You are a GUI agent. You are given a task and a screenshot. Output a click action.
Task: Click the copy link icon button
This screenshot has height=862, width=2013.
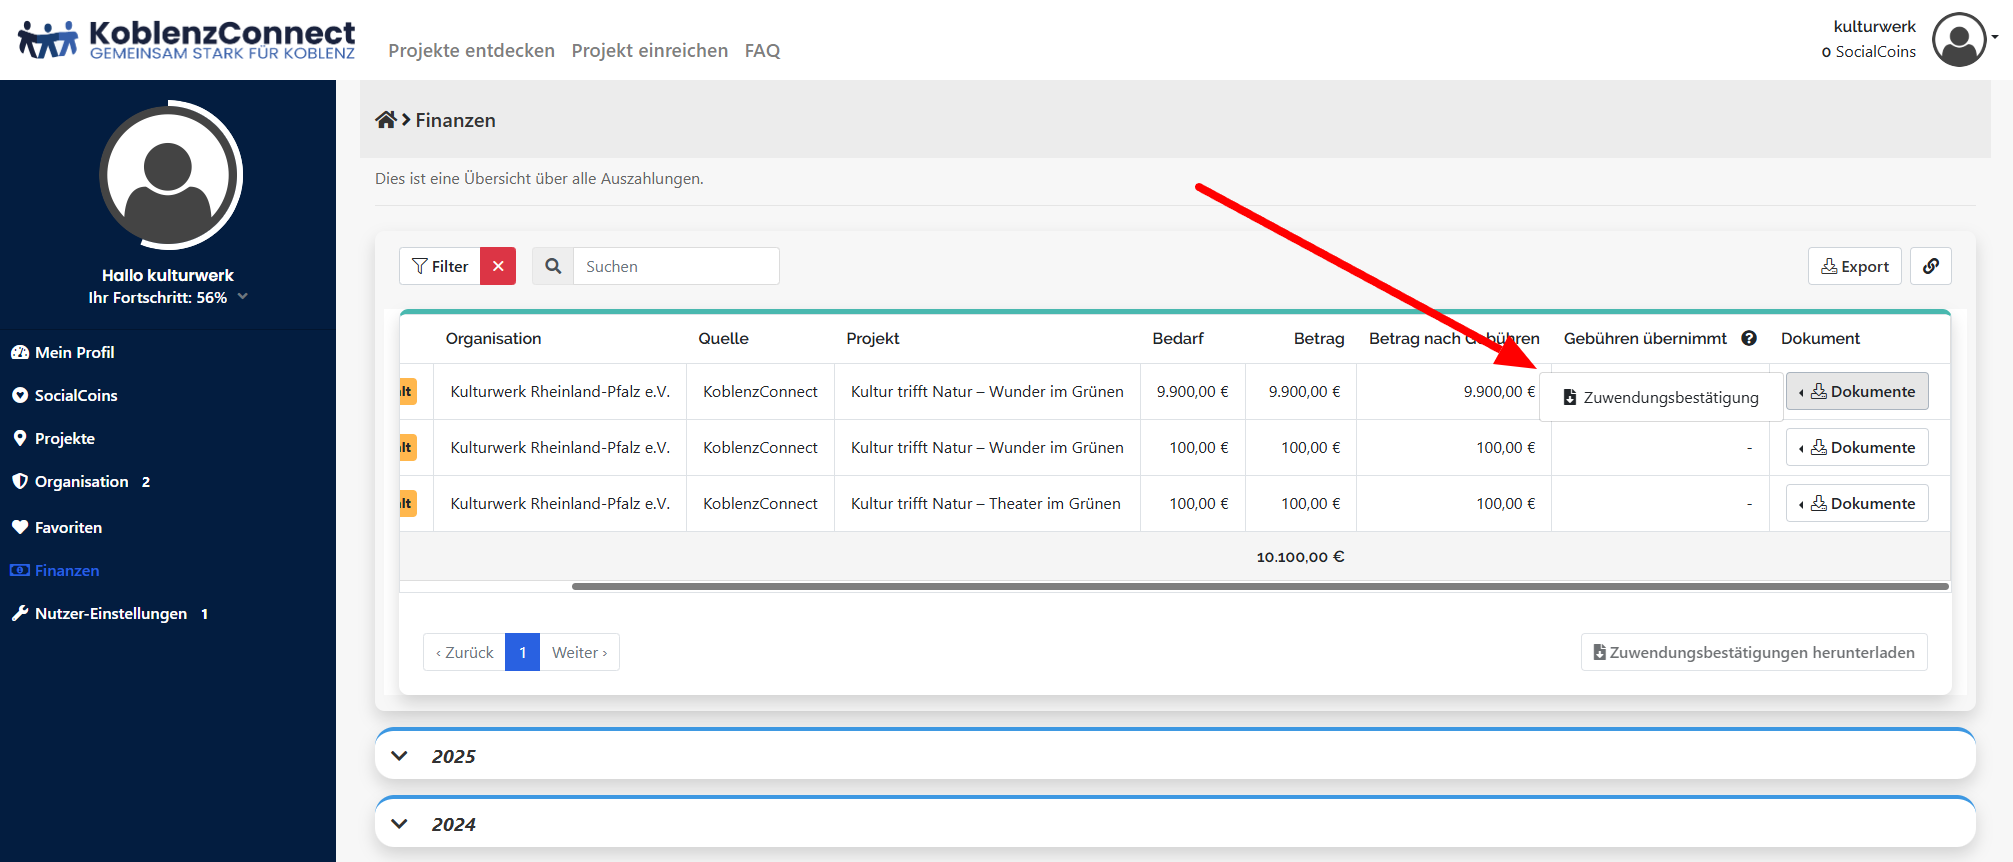pos(1930,266)
